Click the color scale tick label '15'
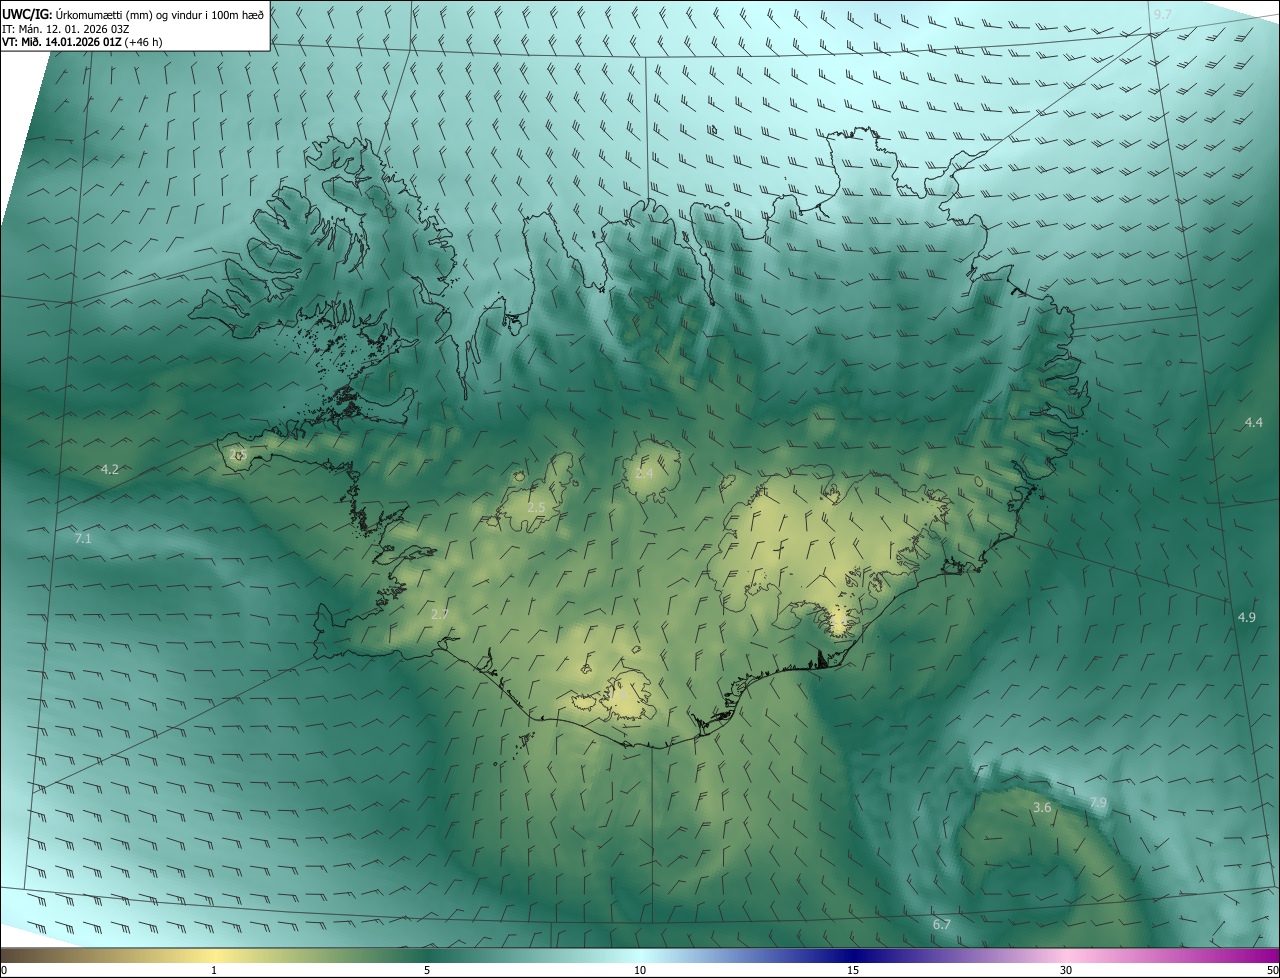The image size is (1280, 978). pyautogui.click(x=853, y=970)
